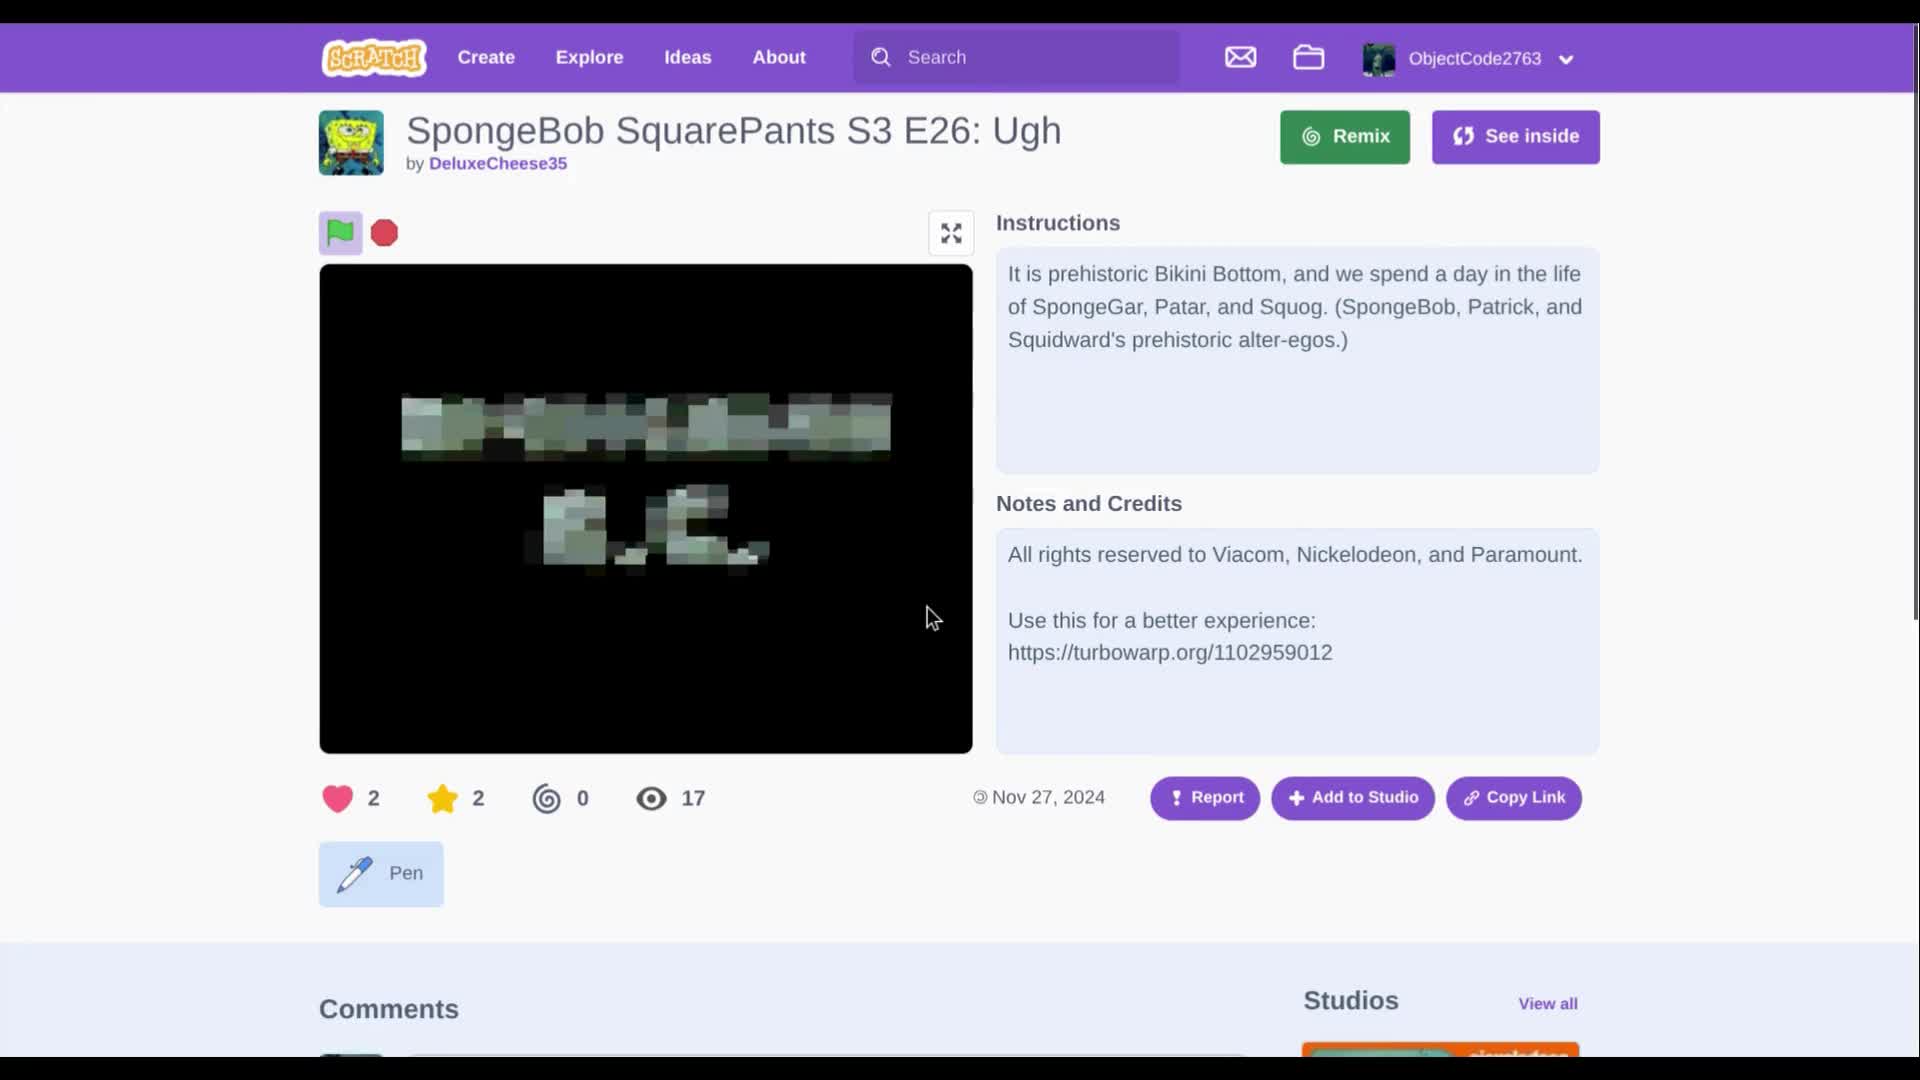Click Add to Studio button
1920x1080 pixels.
click(1352, 798)
